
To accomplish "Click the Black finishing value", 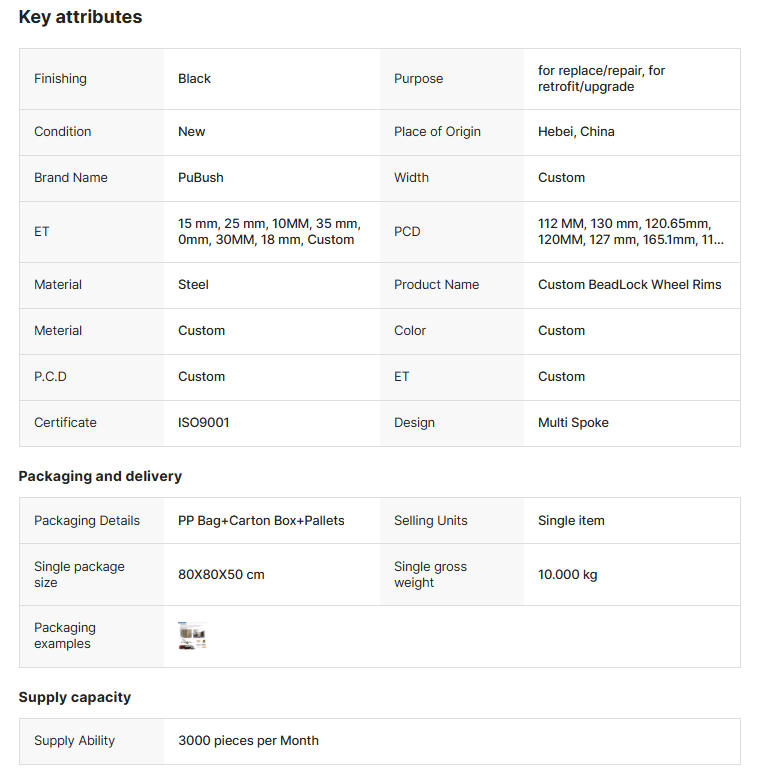I will pyautogui.click(x=194, y=79).
